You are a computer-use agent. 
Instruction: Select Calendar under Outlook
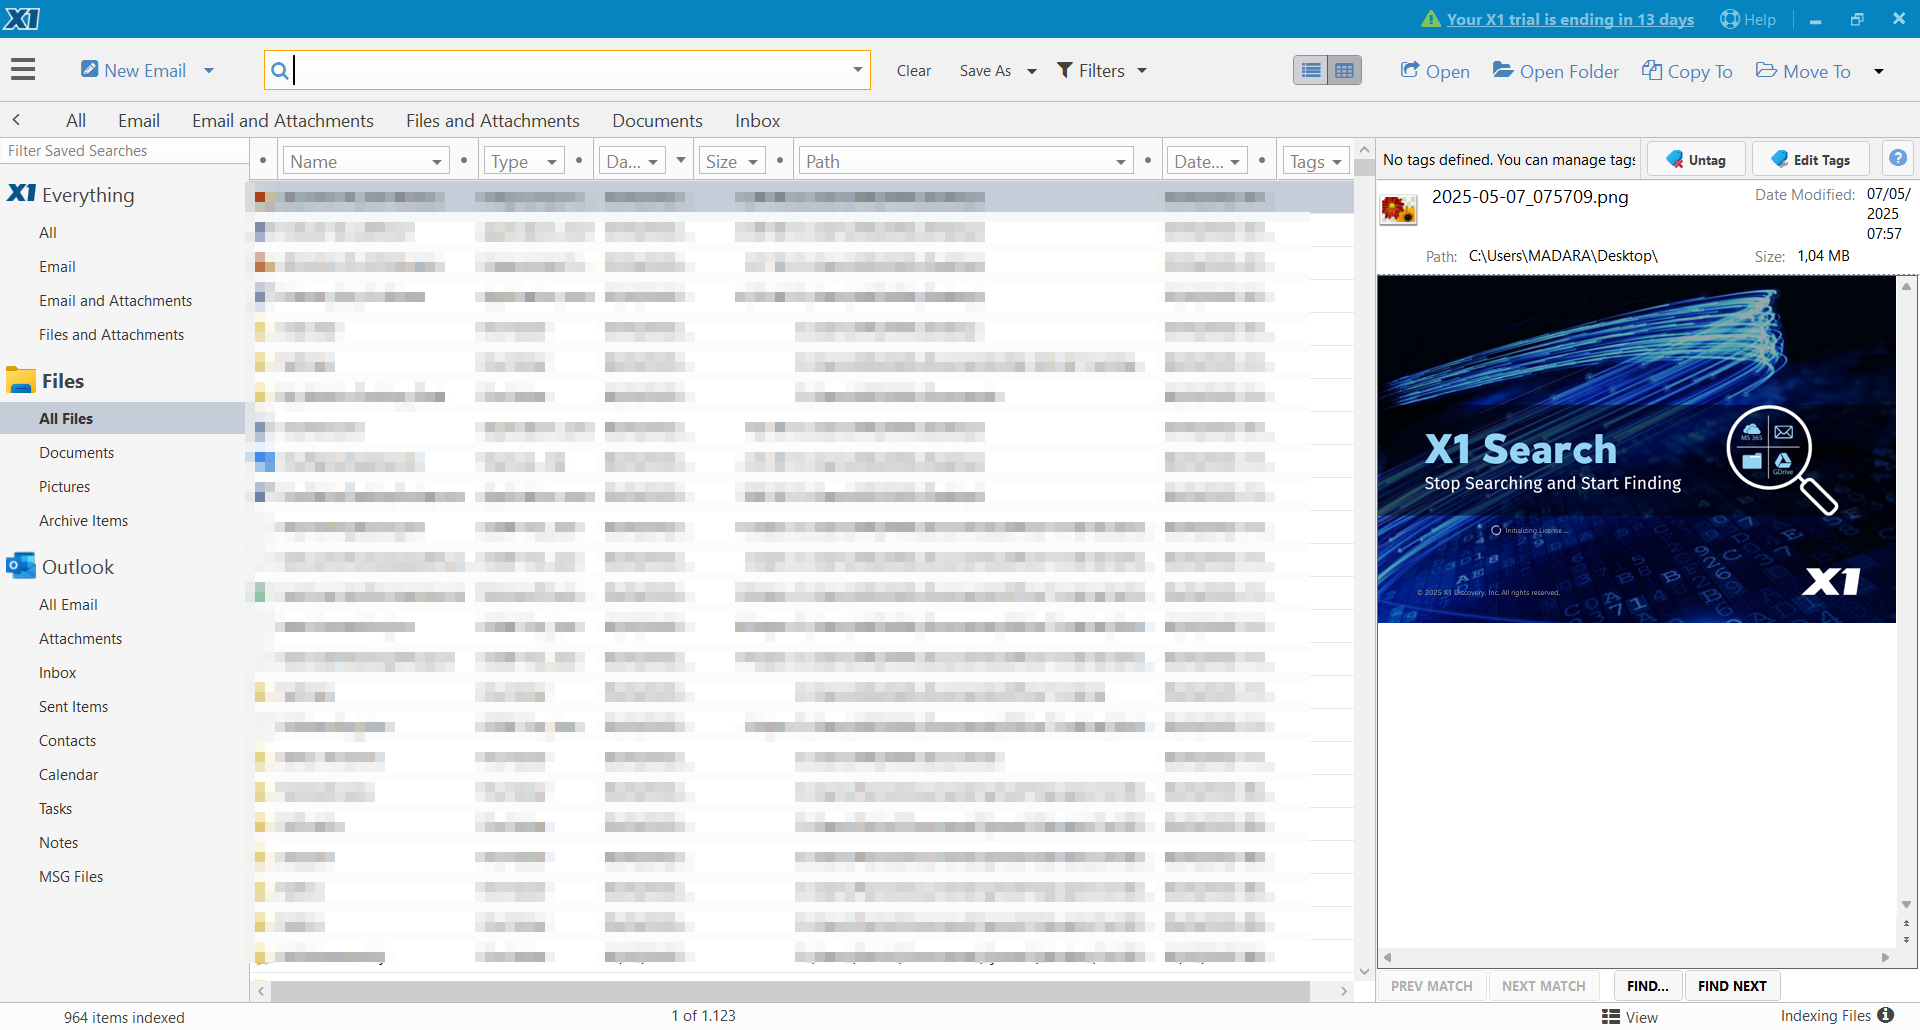pyautogui.click(x=69, y=775)
